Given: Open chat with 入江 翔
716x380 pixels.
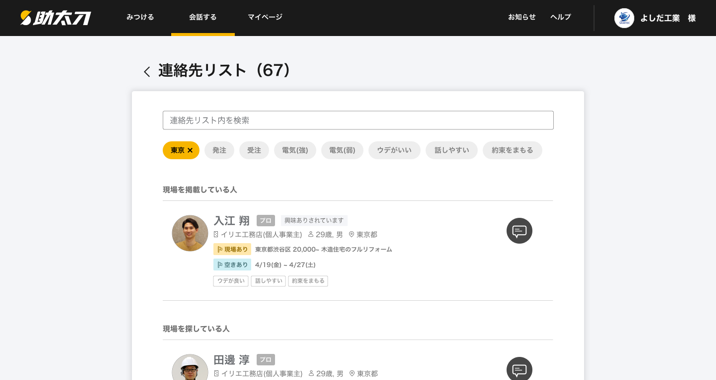Looking at the screenshot, I should pos(519,231).
